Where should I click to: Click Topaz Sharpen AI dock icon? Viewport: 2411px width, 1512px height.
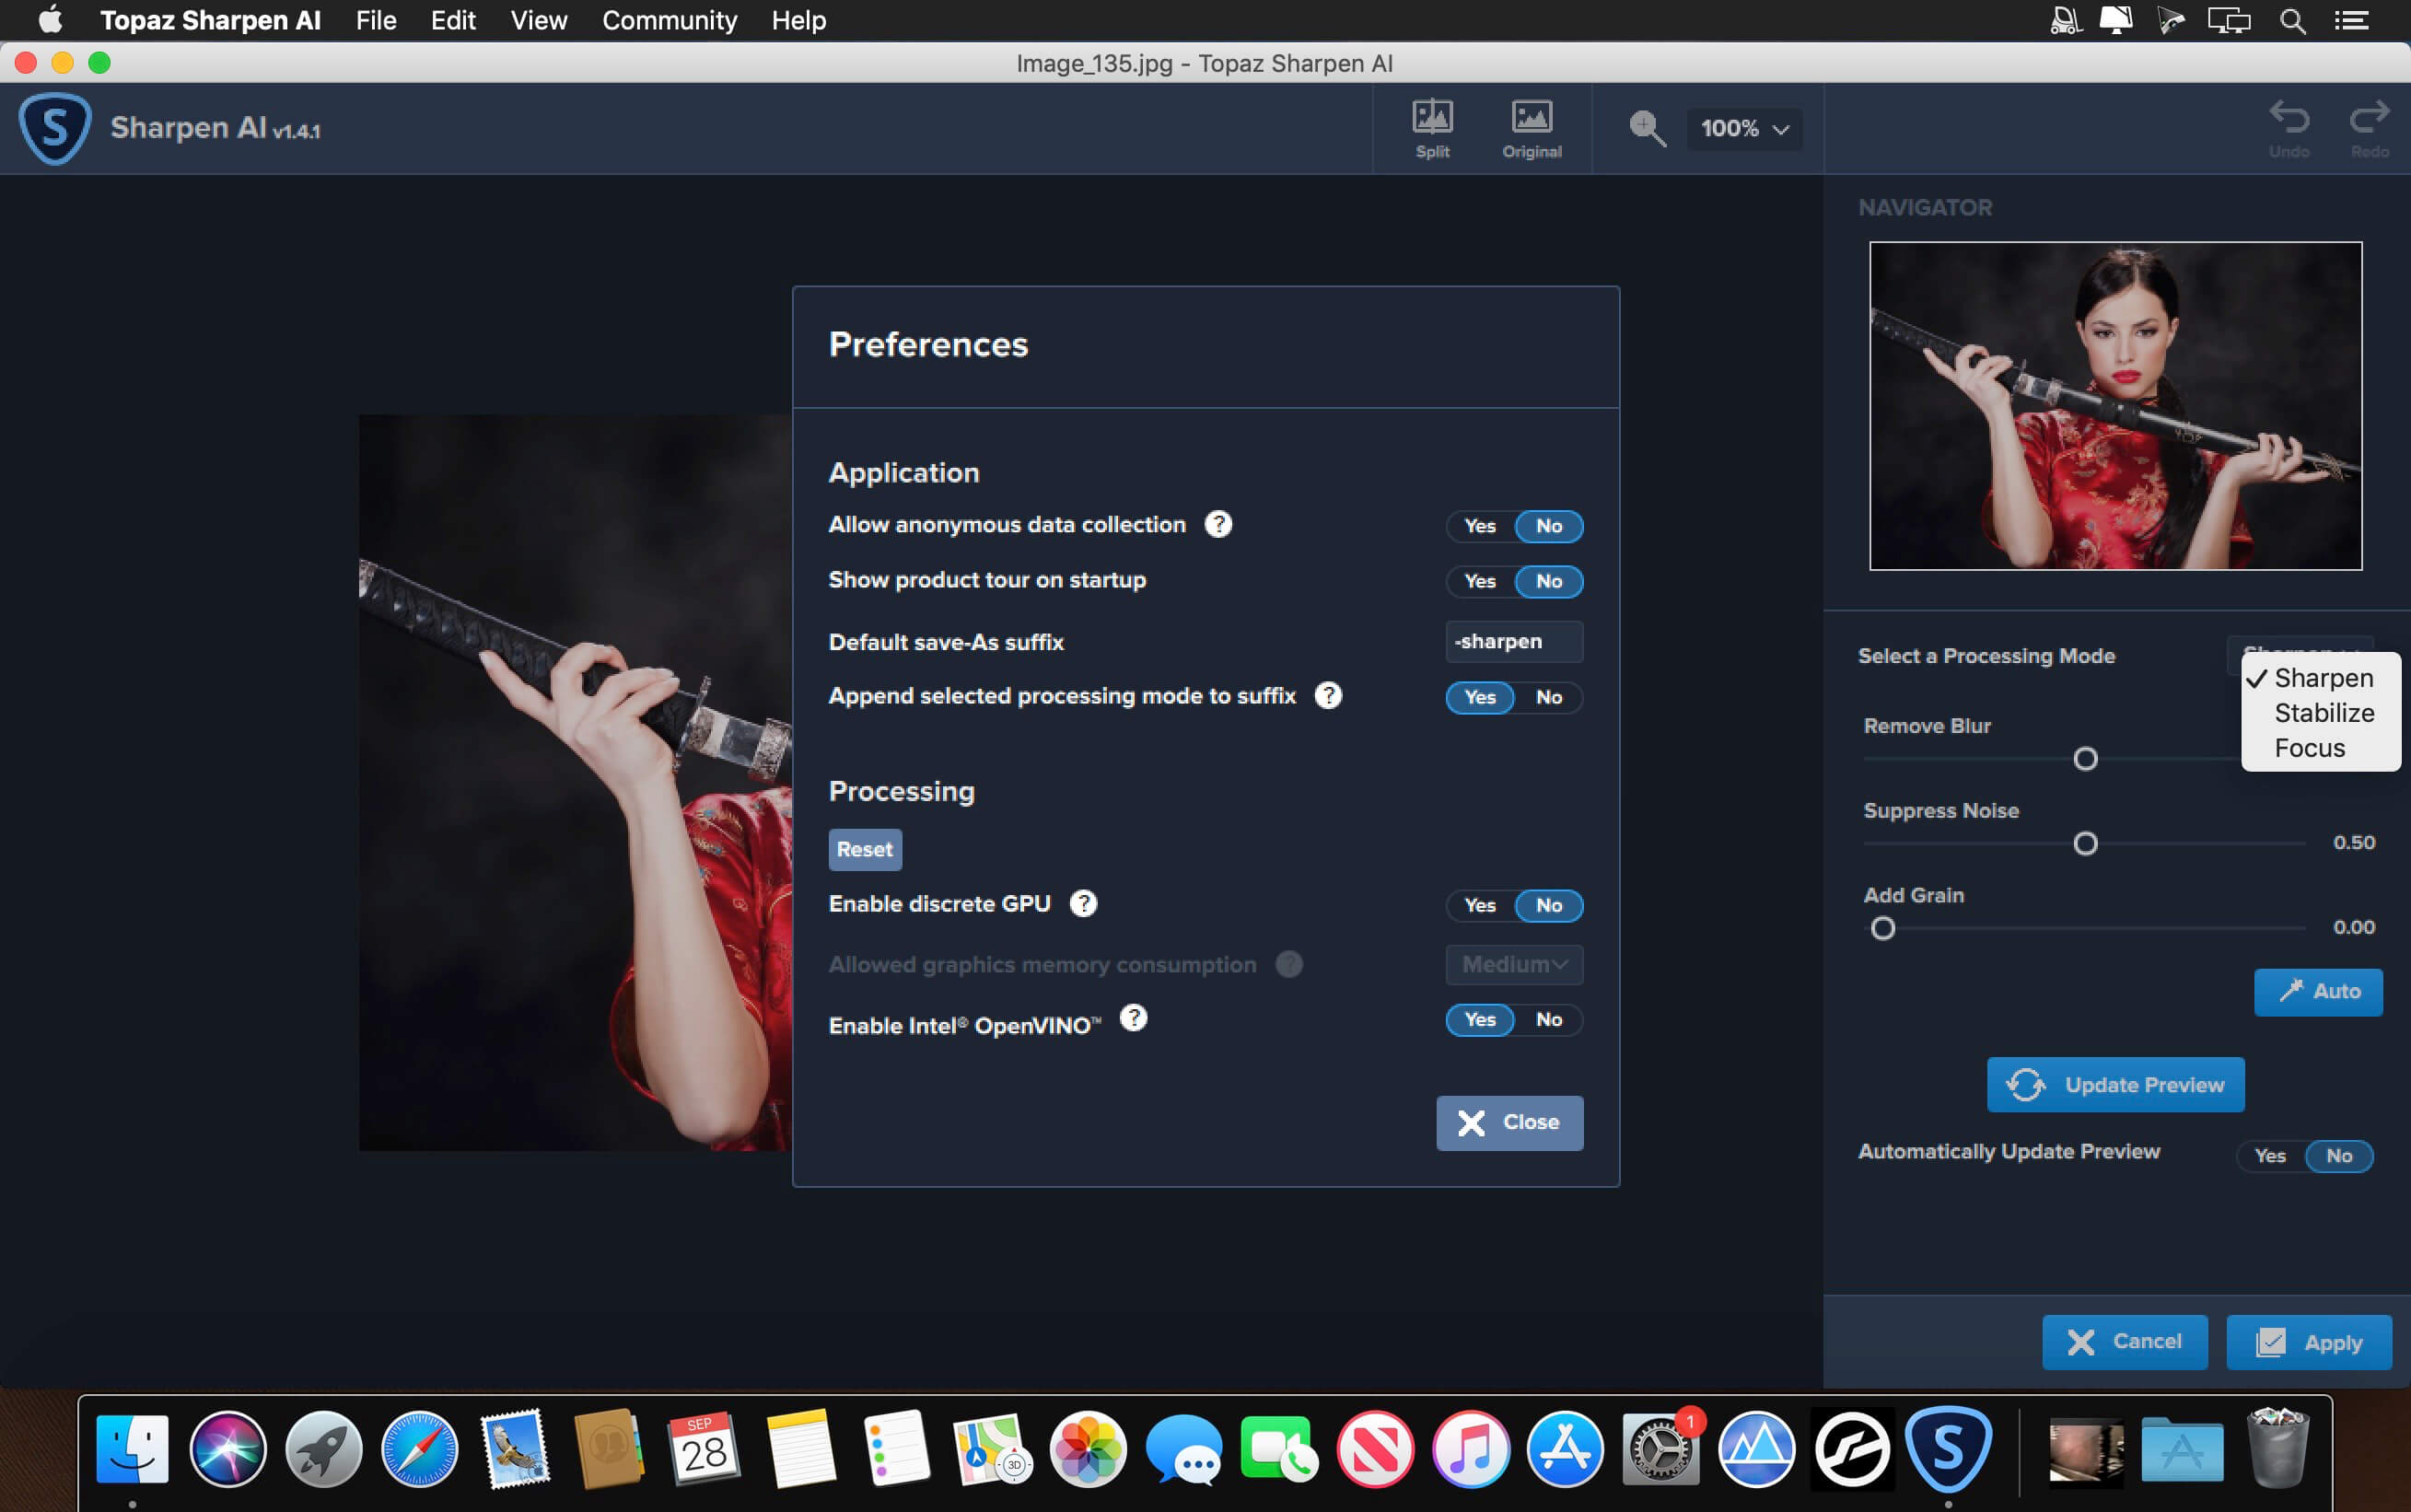[x=1948, y=1448]
